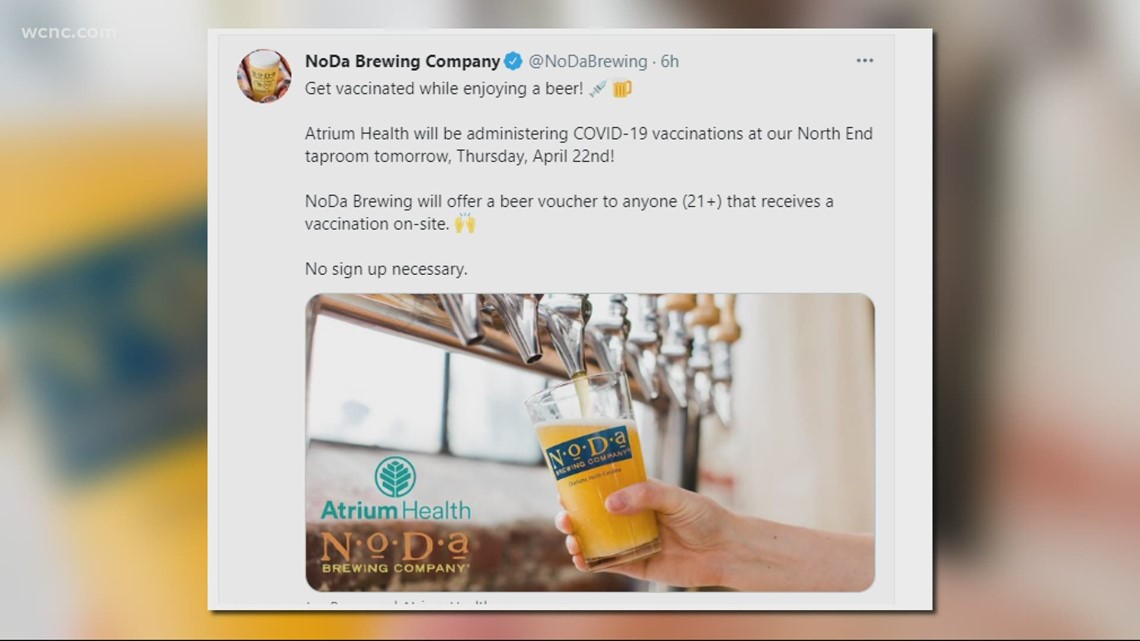Click the Atrium Health vaccination announcement paragraph
The image size is (1140, 641).
(x=589, y=145)
